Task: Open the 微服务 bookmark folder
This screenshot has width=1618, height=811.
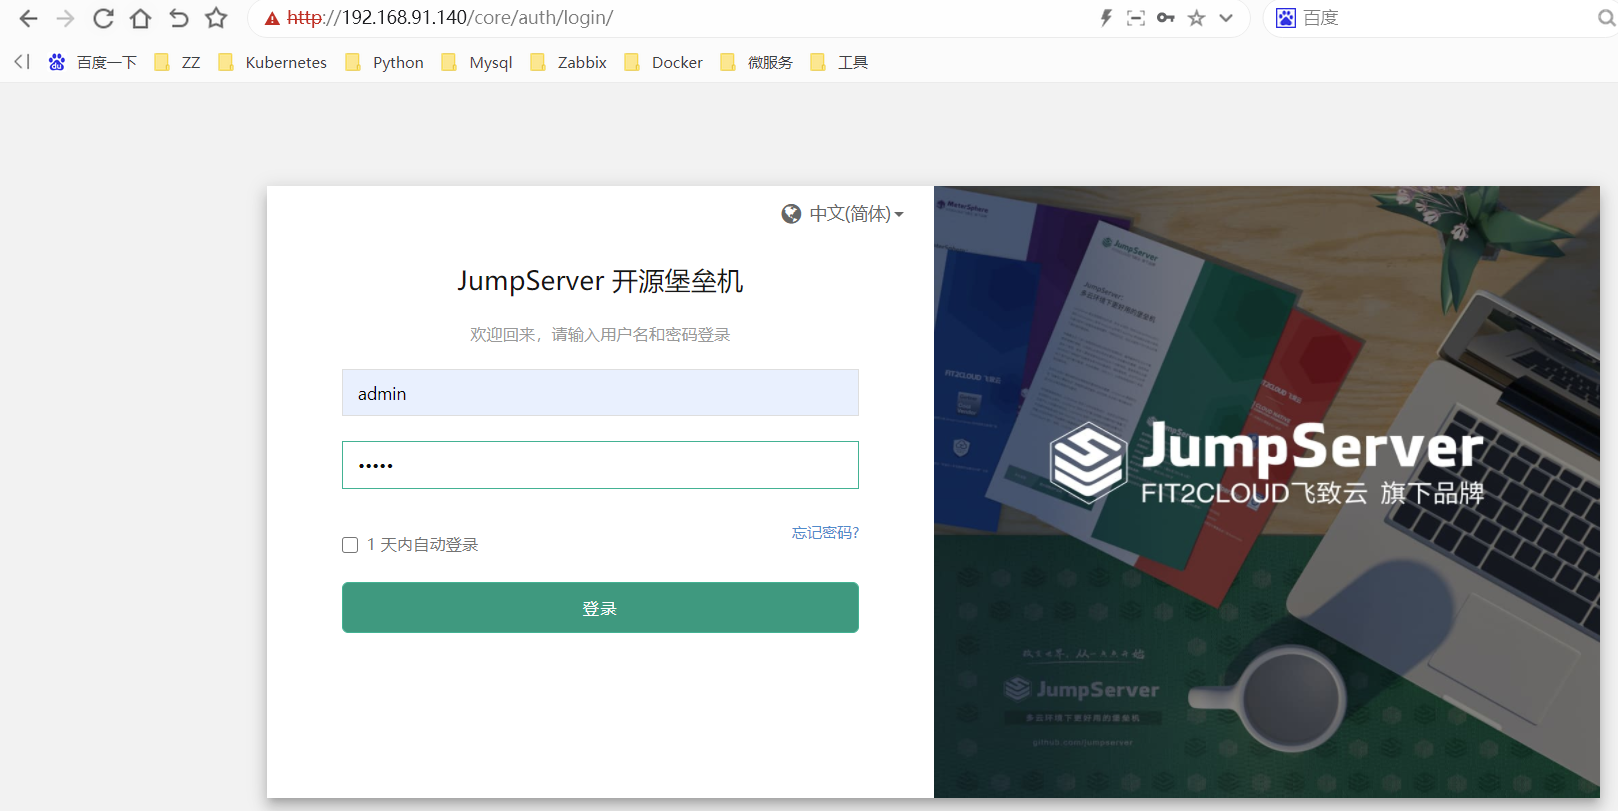Action: click(756, 62)
